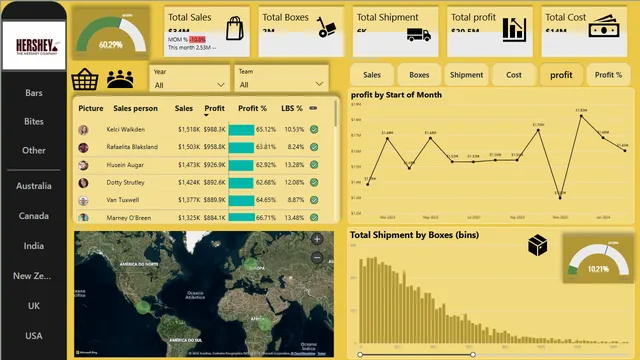Click the peak data point on profit line chart

581,116
